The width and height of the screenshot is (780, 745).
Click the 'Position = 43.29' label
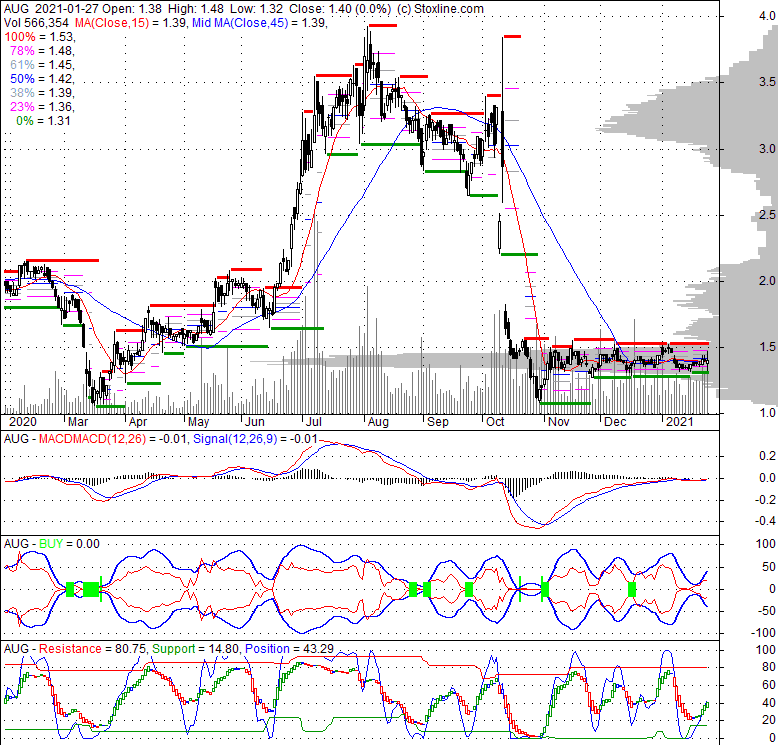(289, 649)
